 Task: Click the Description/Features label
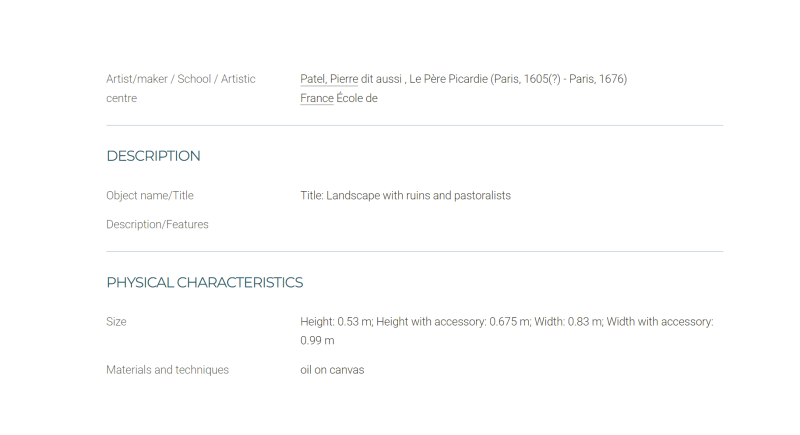[x=157, y=225]
